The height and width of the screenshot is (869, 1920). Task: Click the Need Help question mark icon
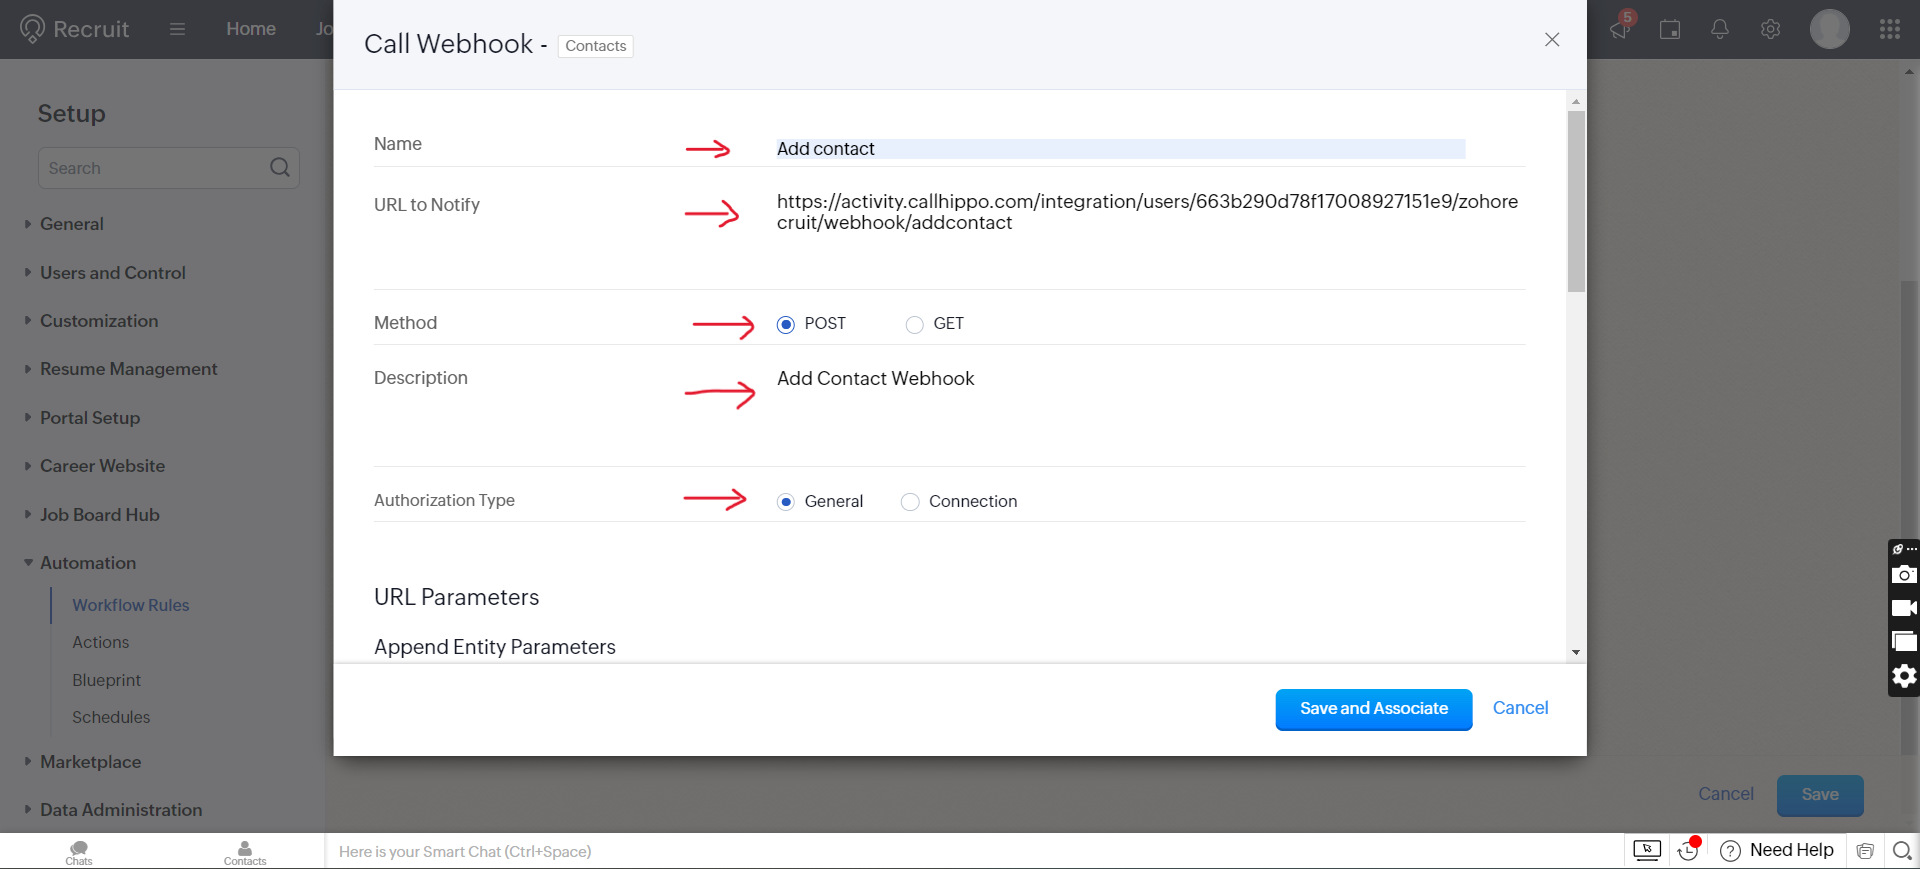point(1730,851)
